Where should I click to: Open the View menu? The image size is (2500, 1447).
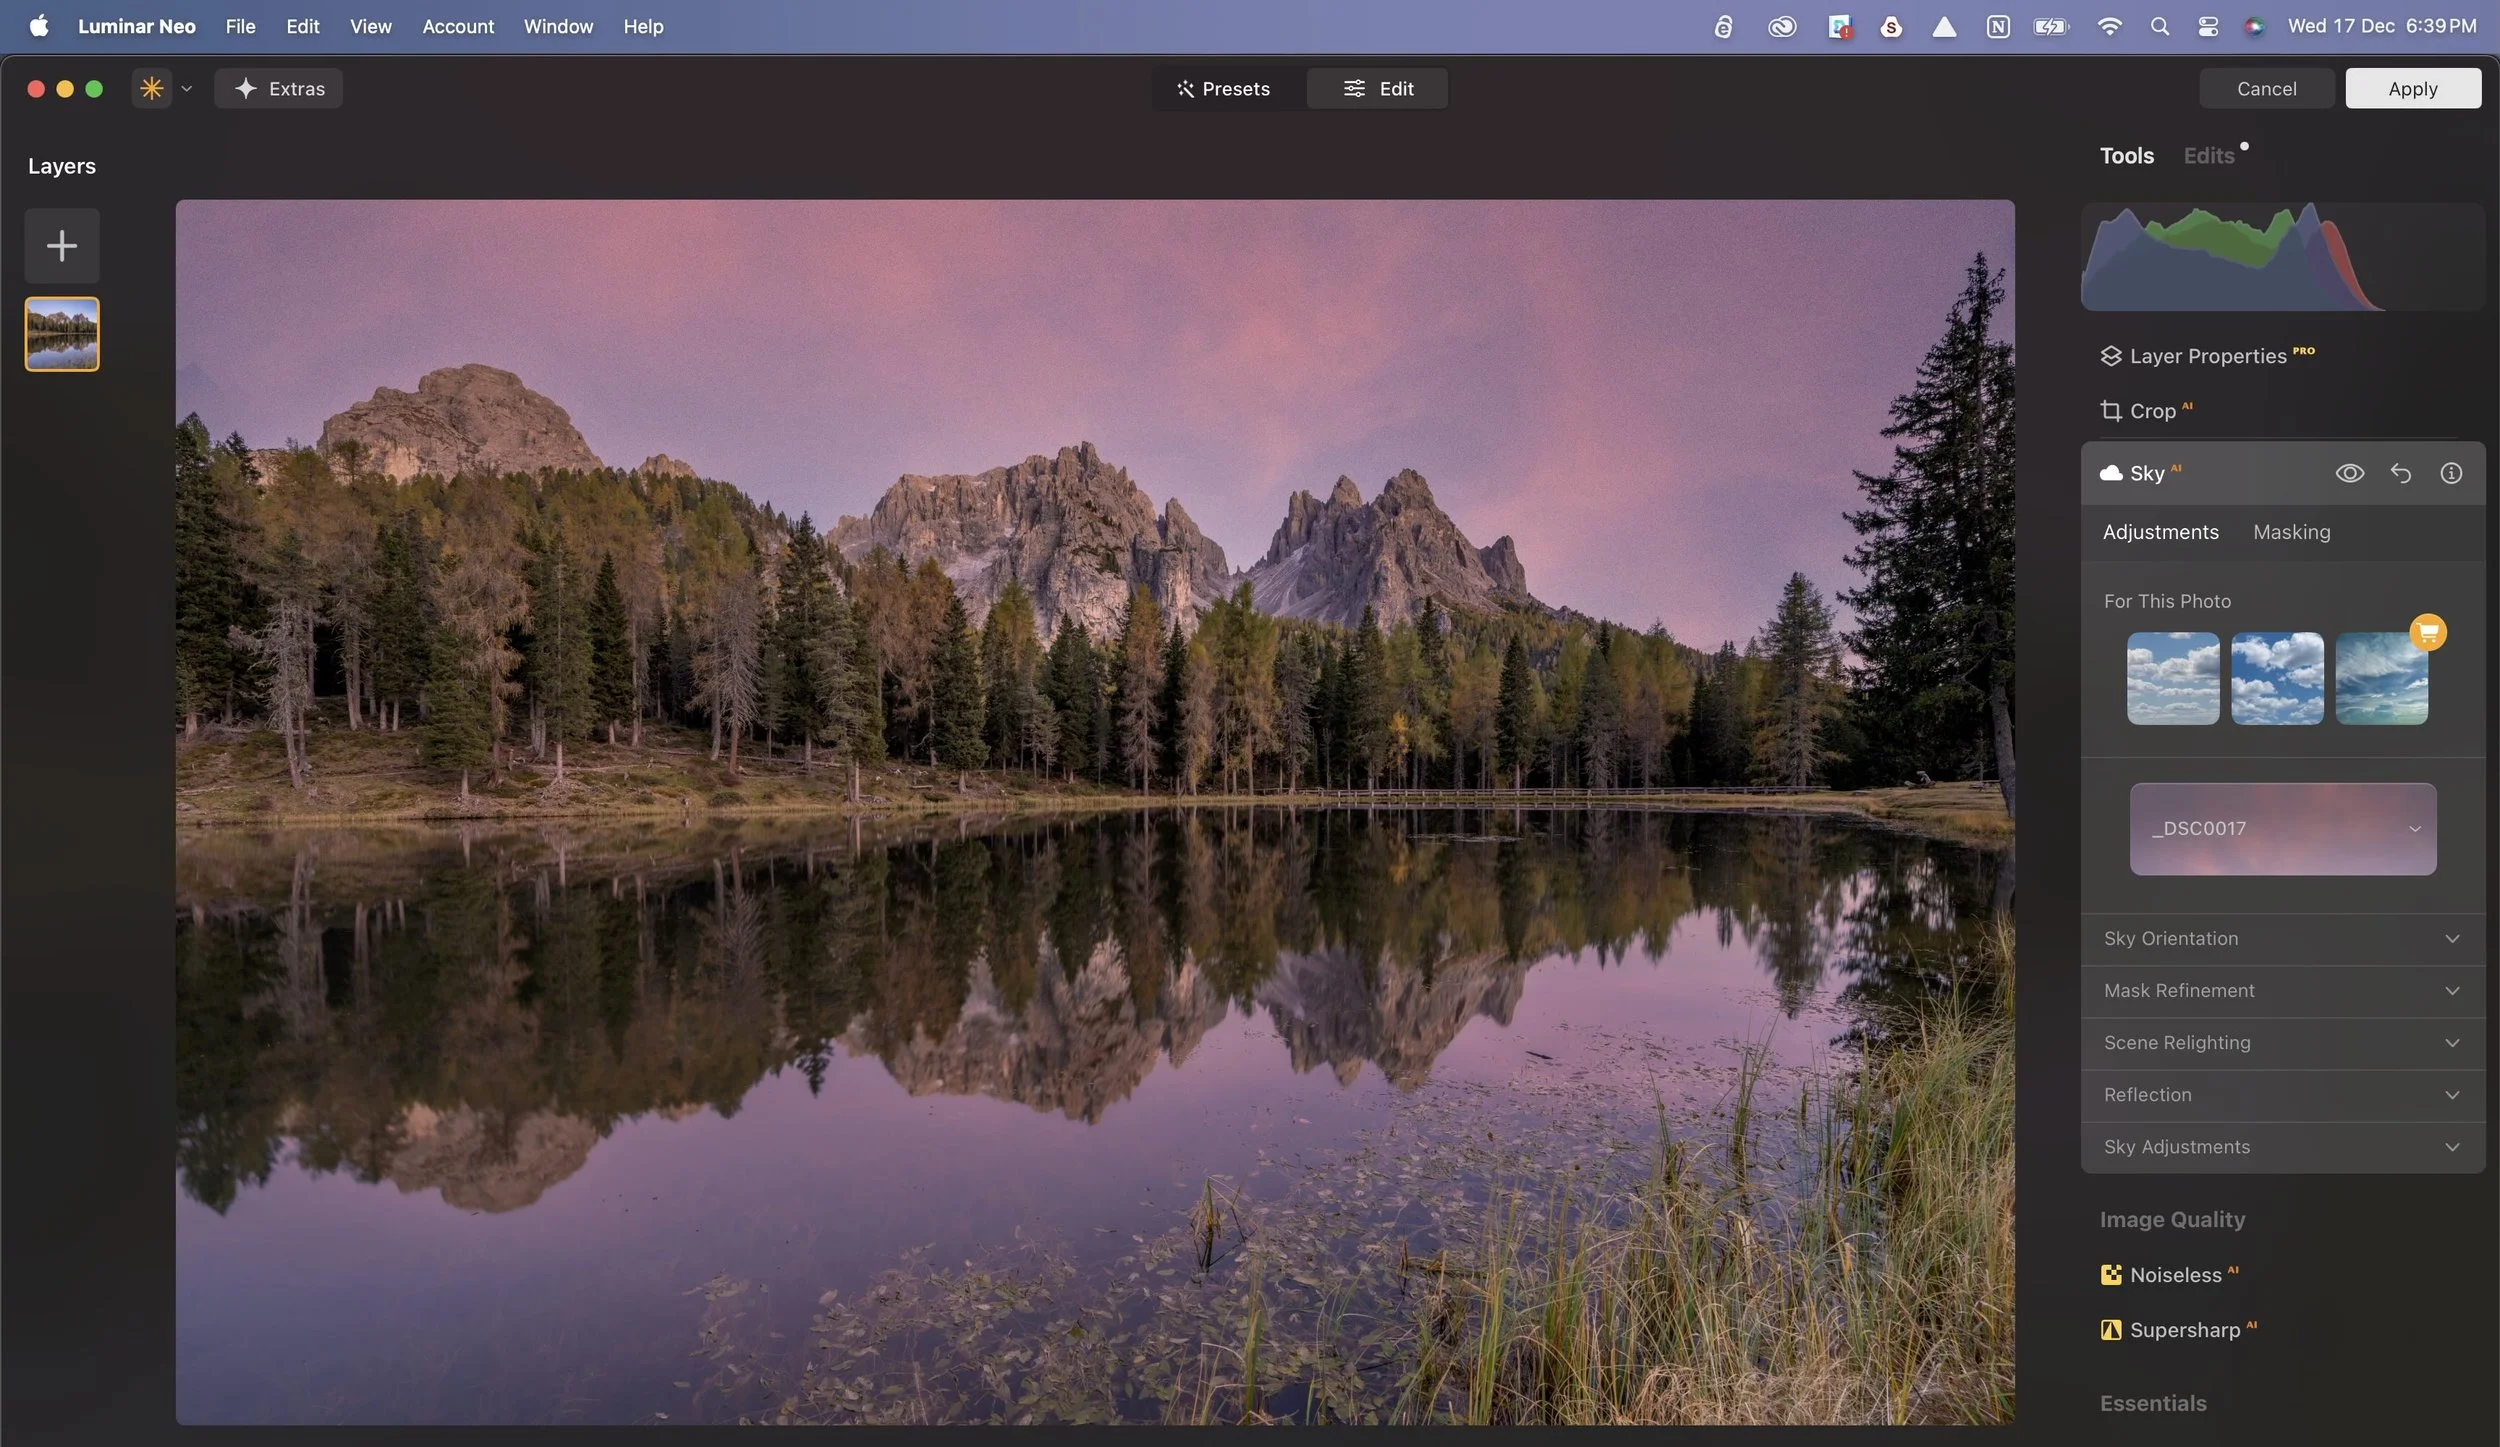pos(369,27)
